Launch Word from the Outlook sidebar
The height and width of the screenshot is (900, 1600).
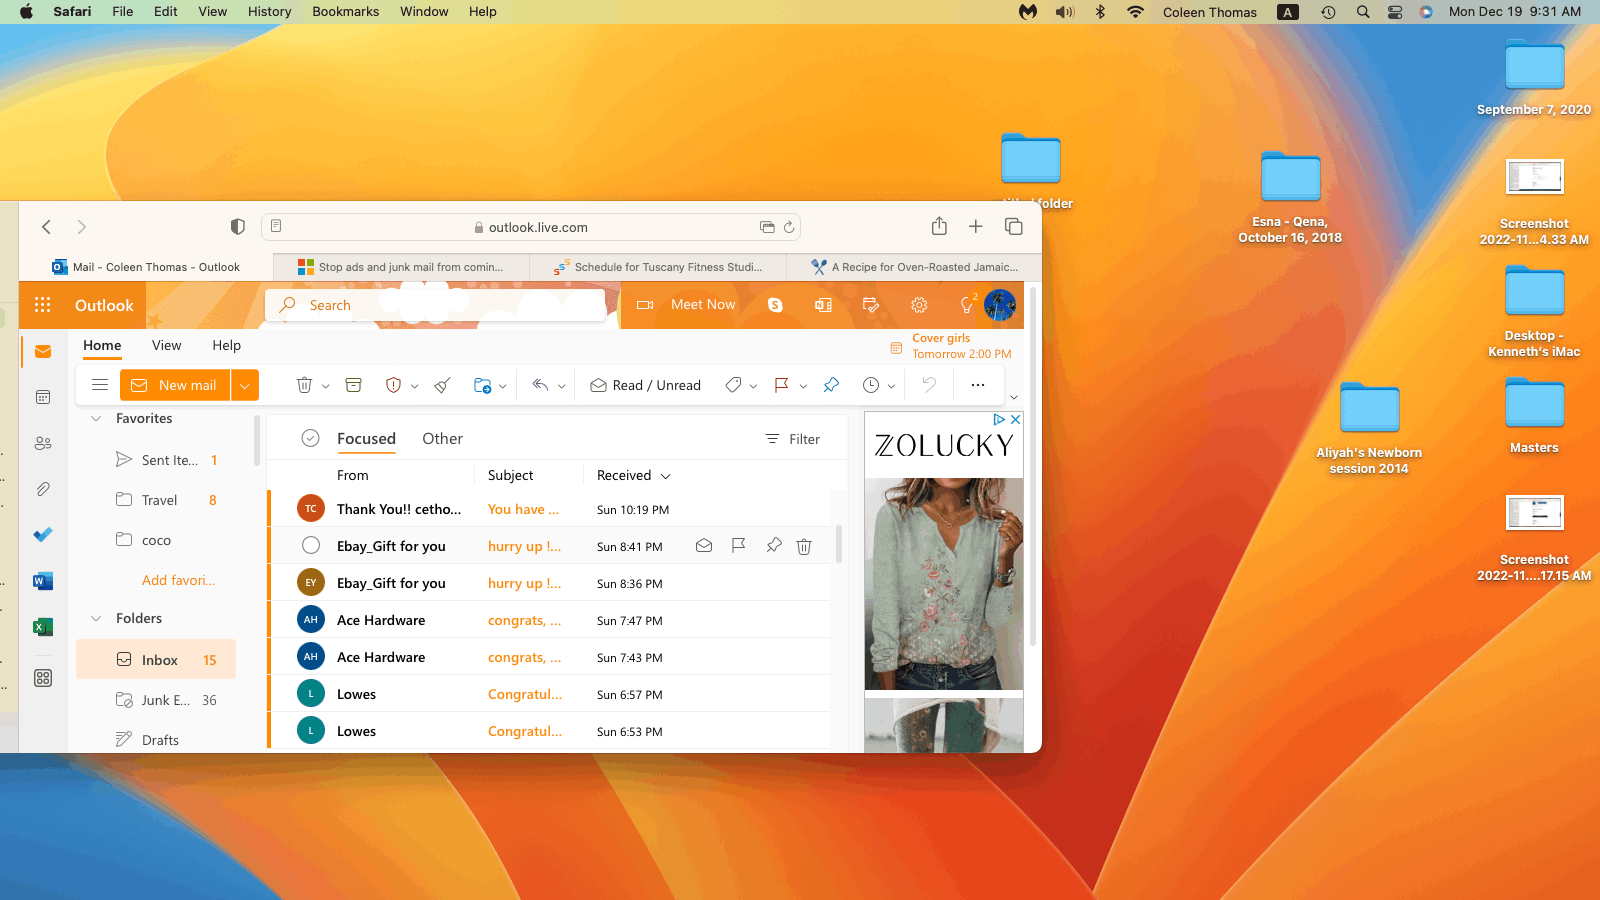tap(43, 581)
